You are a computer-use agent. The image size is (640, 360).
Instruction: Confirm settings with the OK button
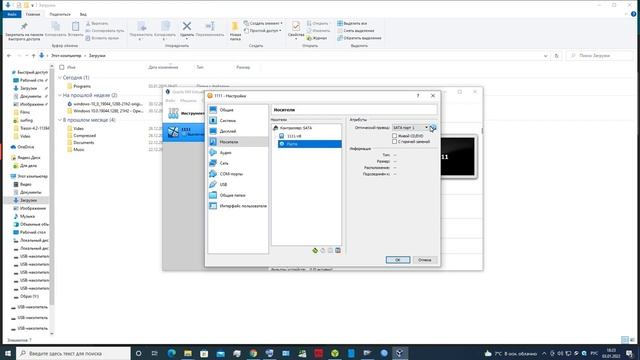pos(398,260)
